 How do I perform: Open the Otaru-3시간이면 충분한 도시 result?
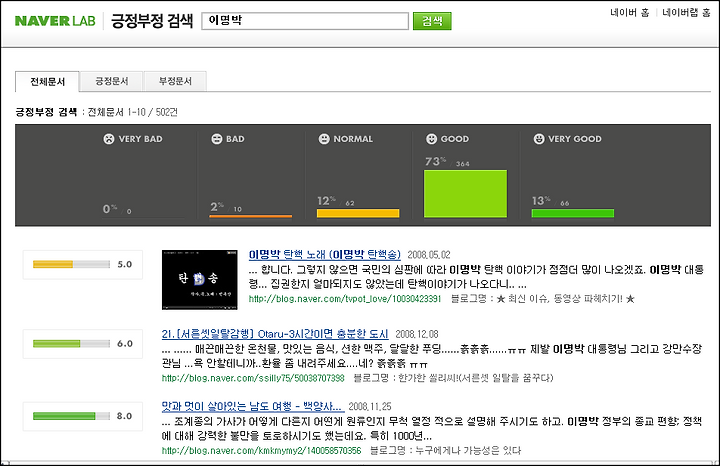tap(275, 334)
